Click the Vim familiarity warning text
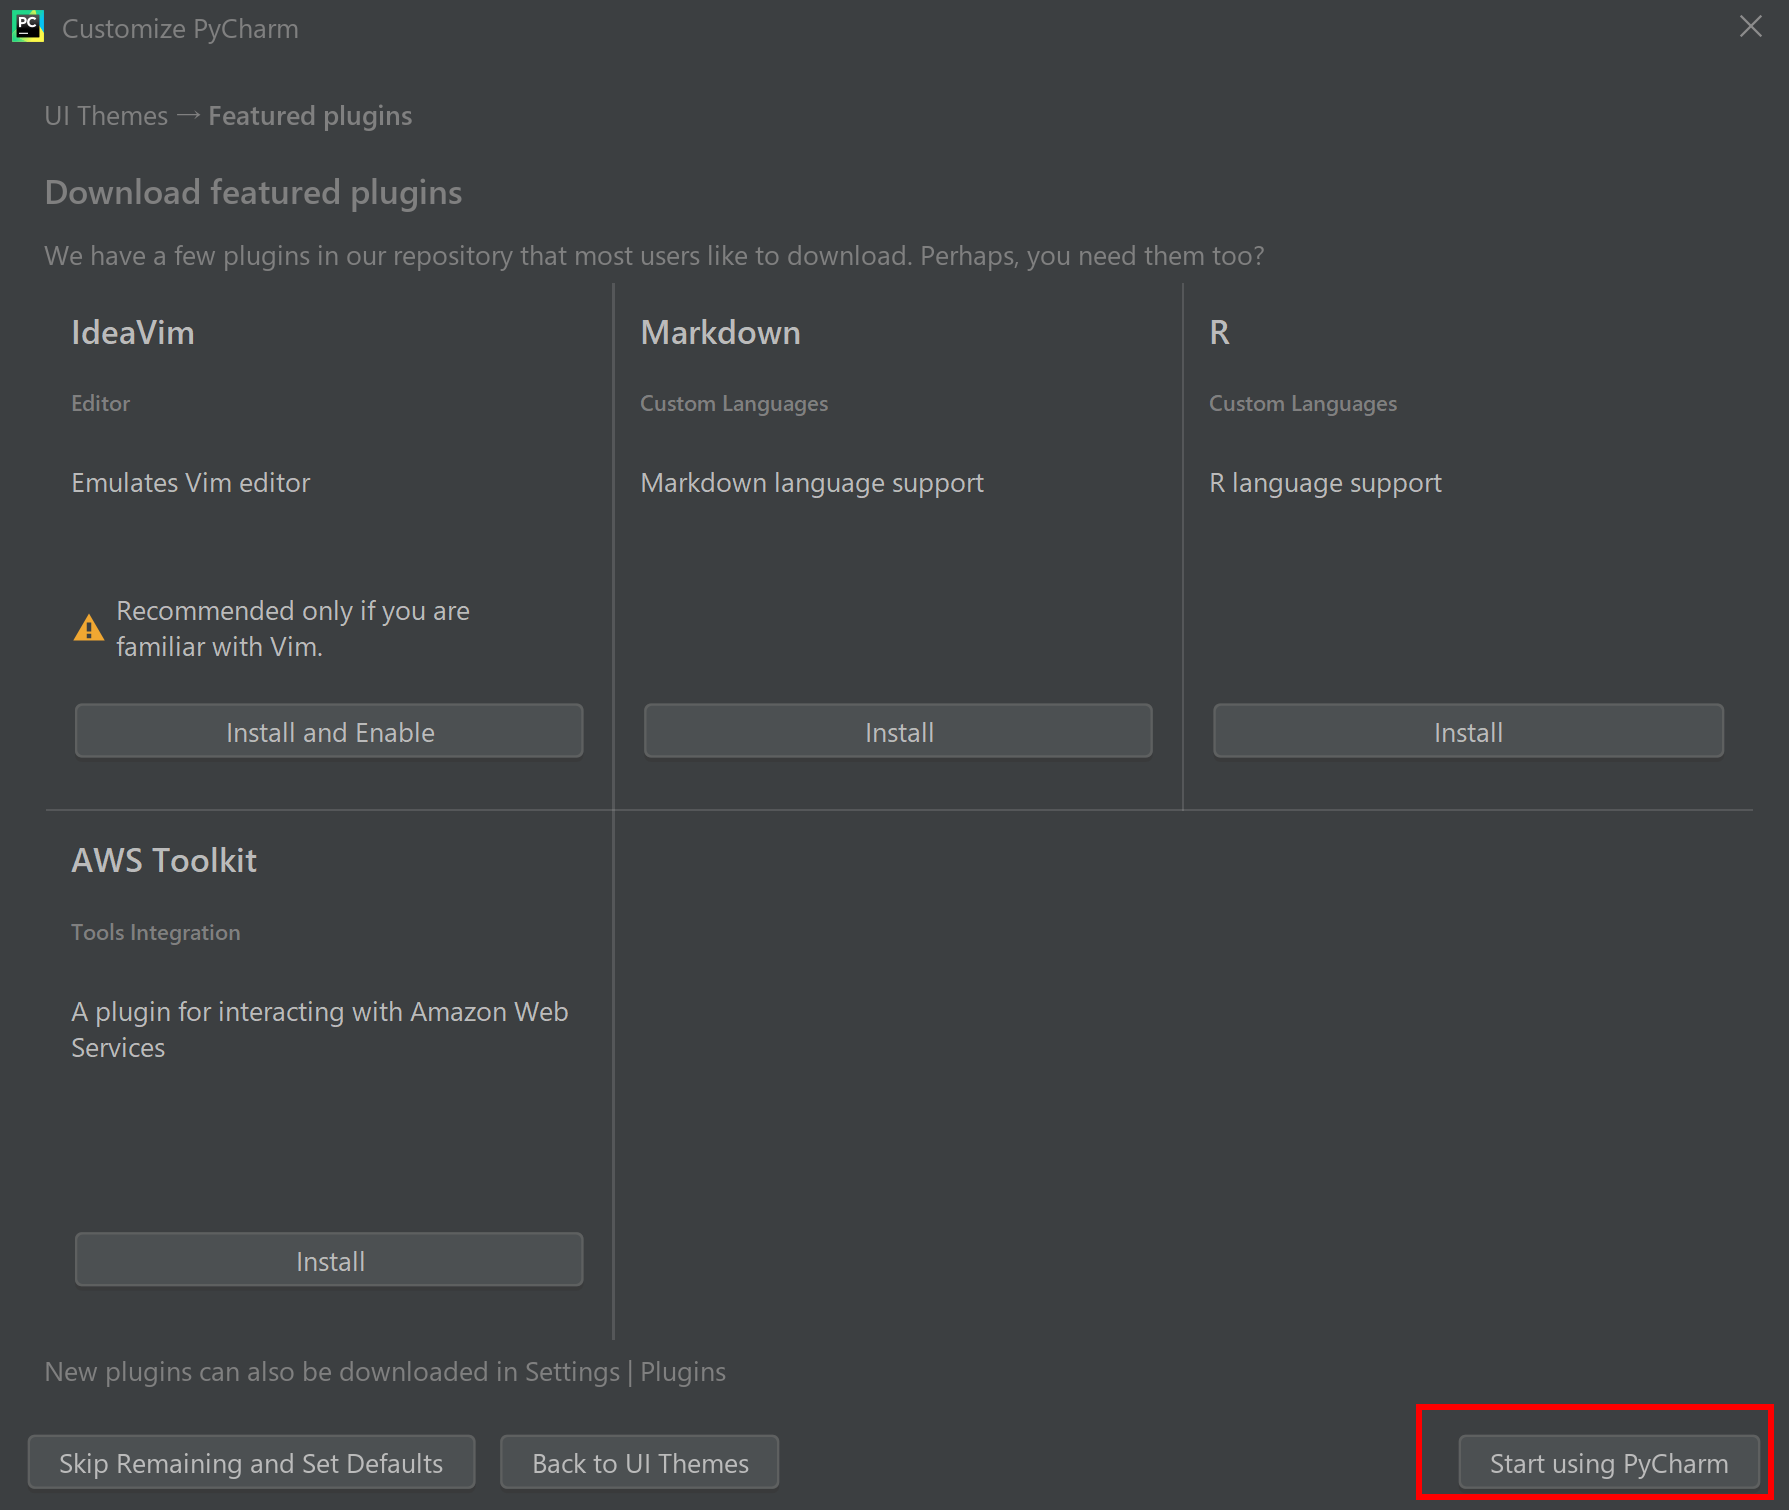Screen dimensions: 1789x1510 point(293,628)
